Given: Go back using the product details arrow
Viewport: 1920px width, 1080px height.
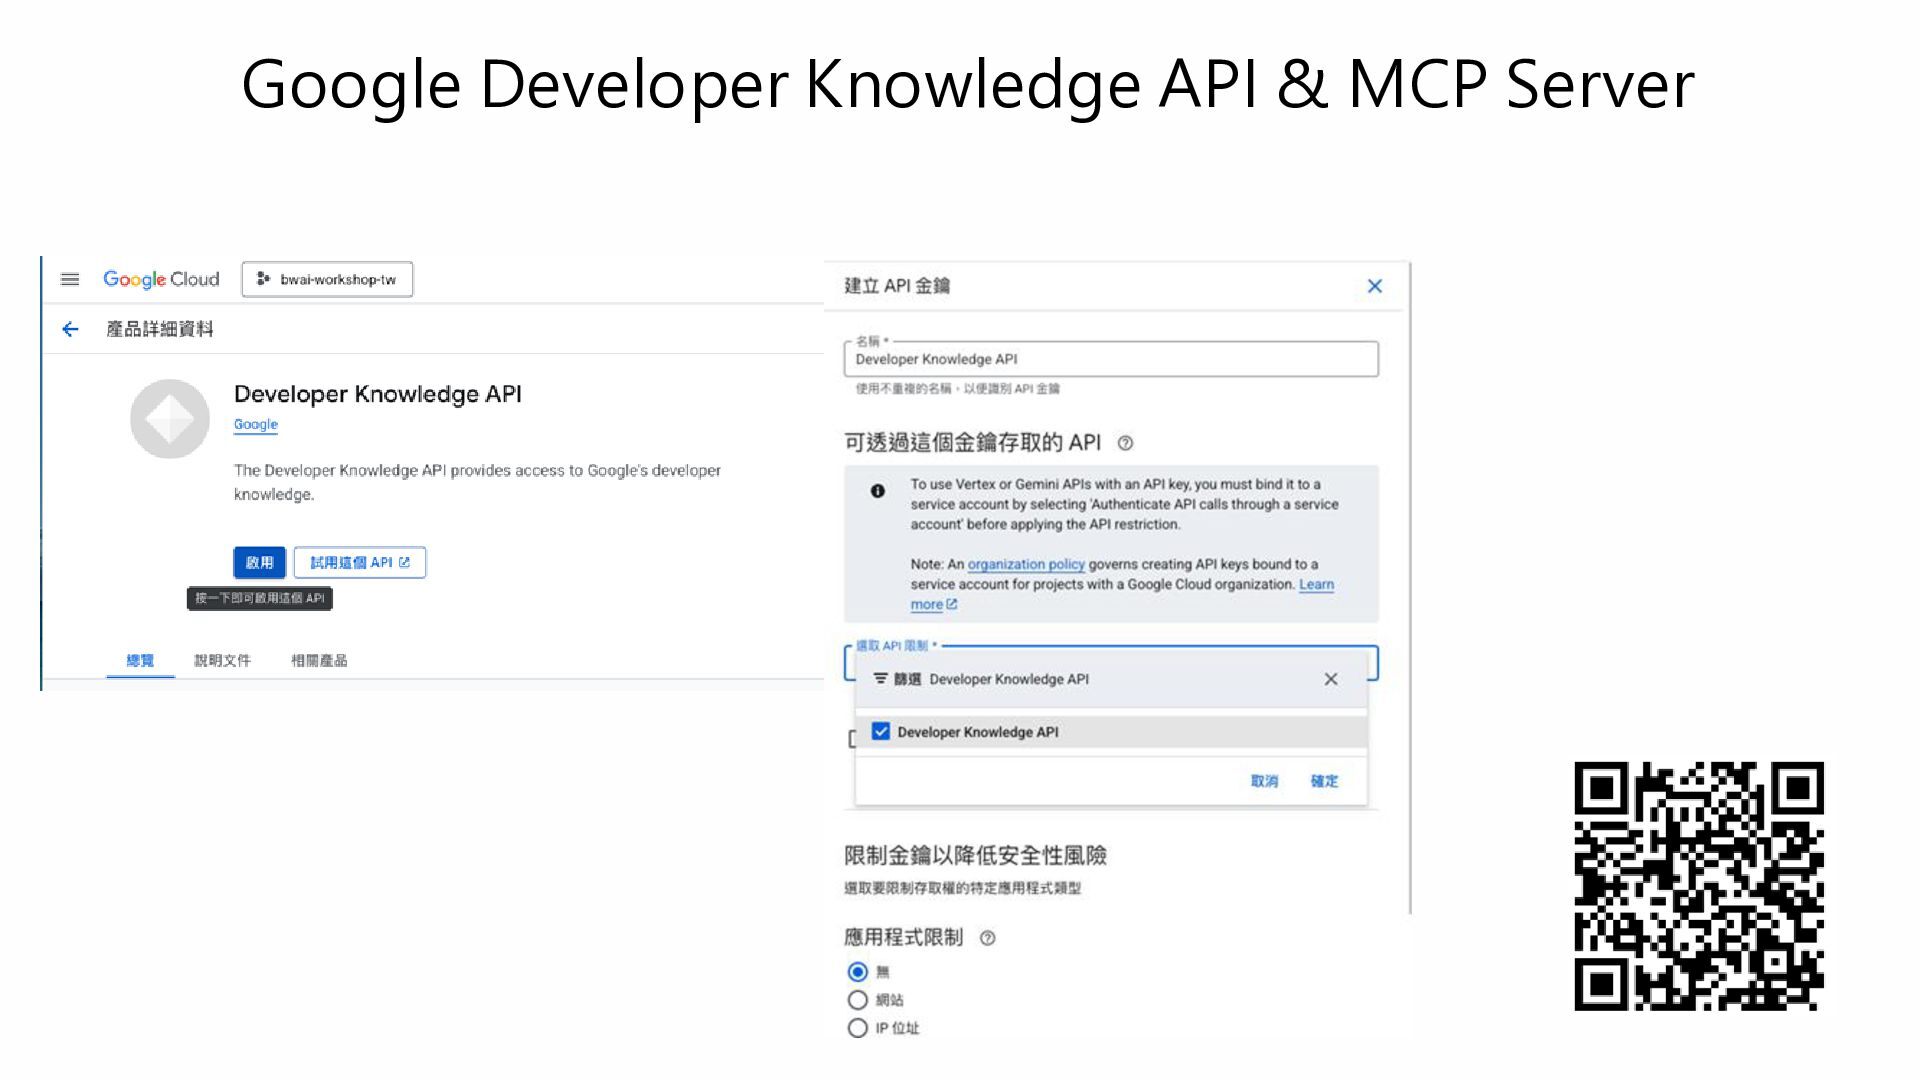Looking at the screenshot, I should [x=70, y=329].
